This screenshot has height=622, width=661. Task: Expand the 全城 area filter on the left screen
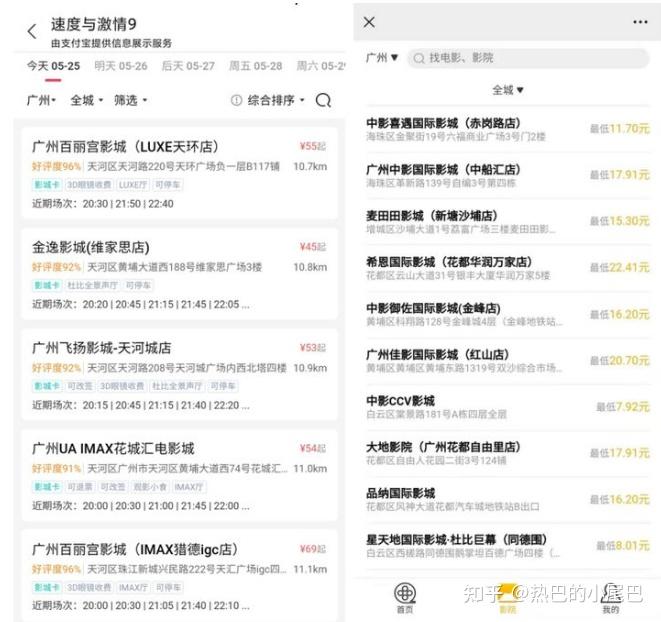point(86,100)
